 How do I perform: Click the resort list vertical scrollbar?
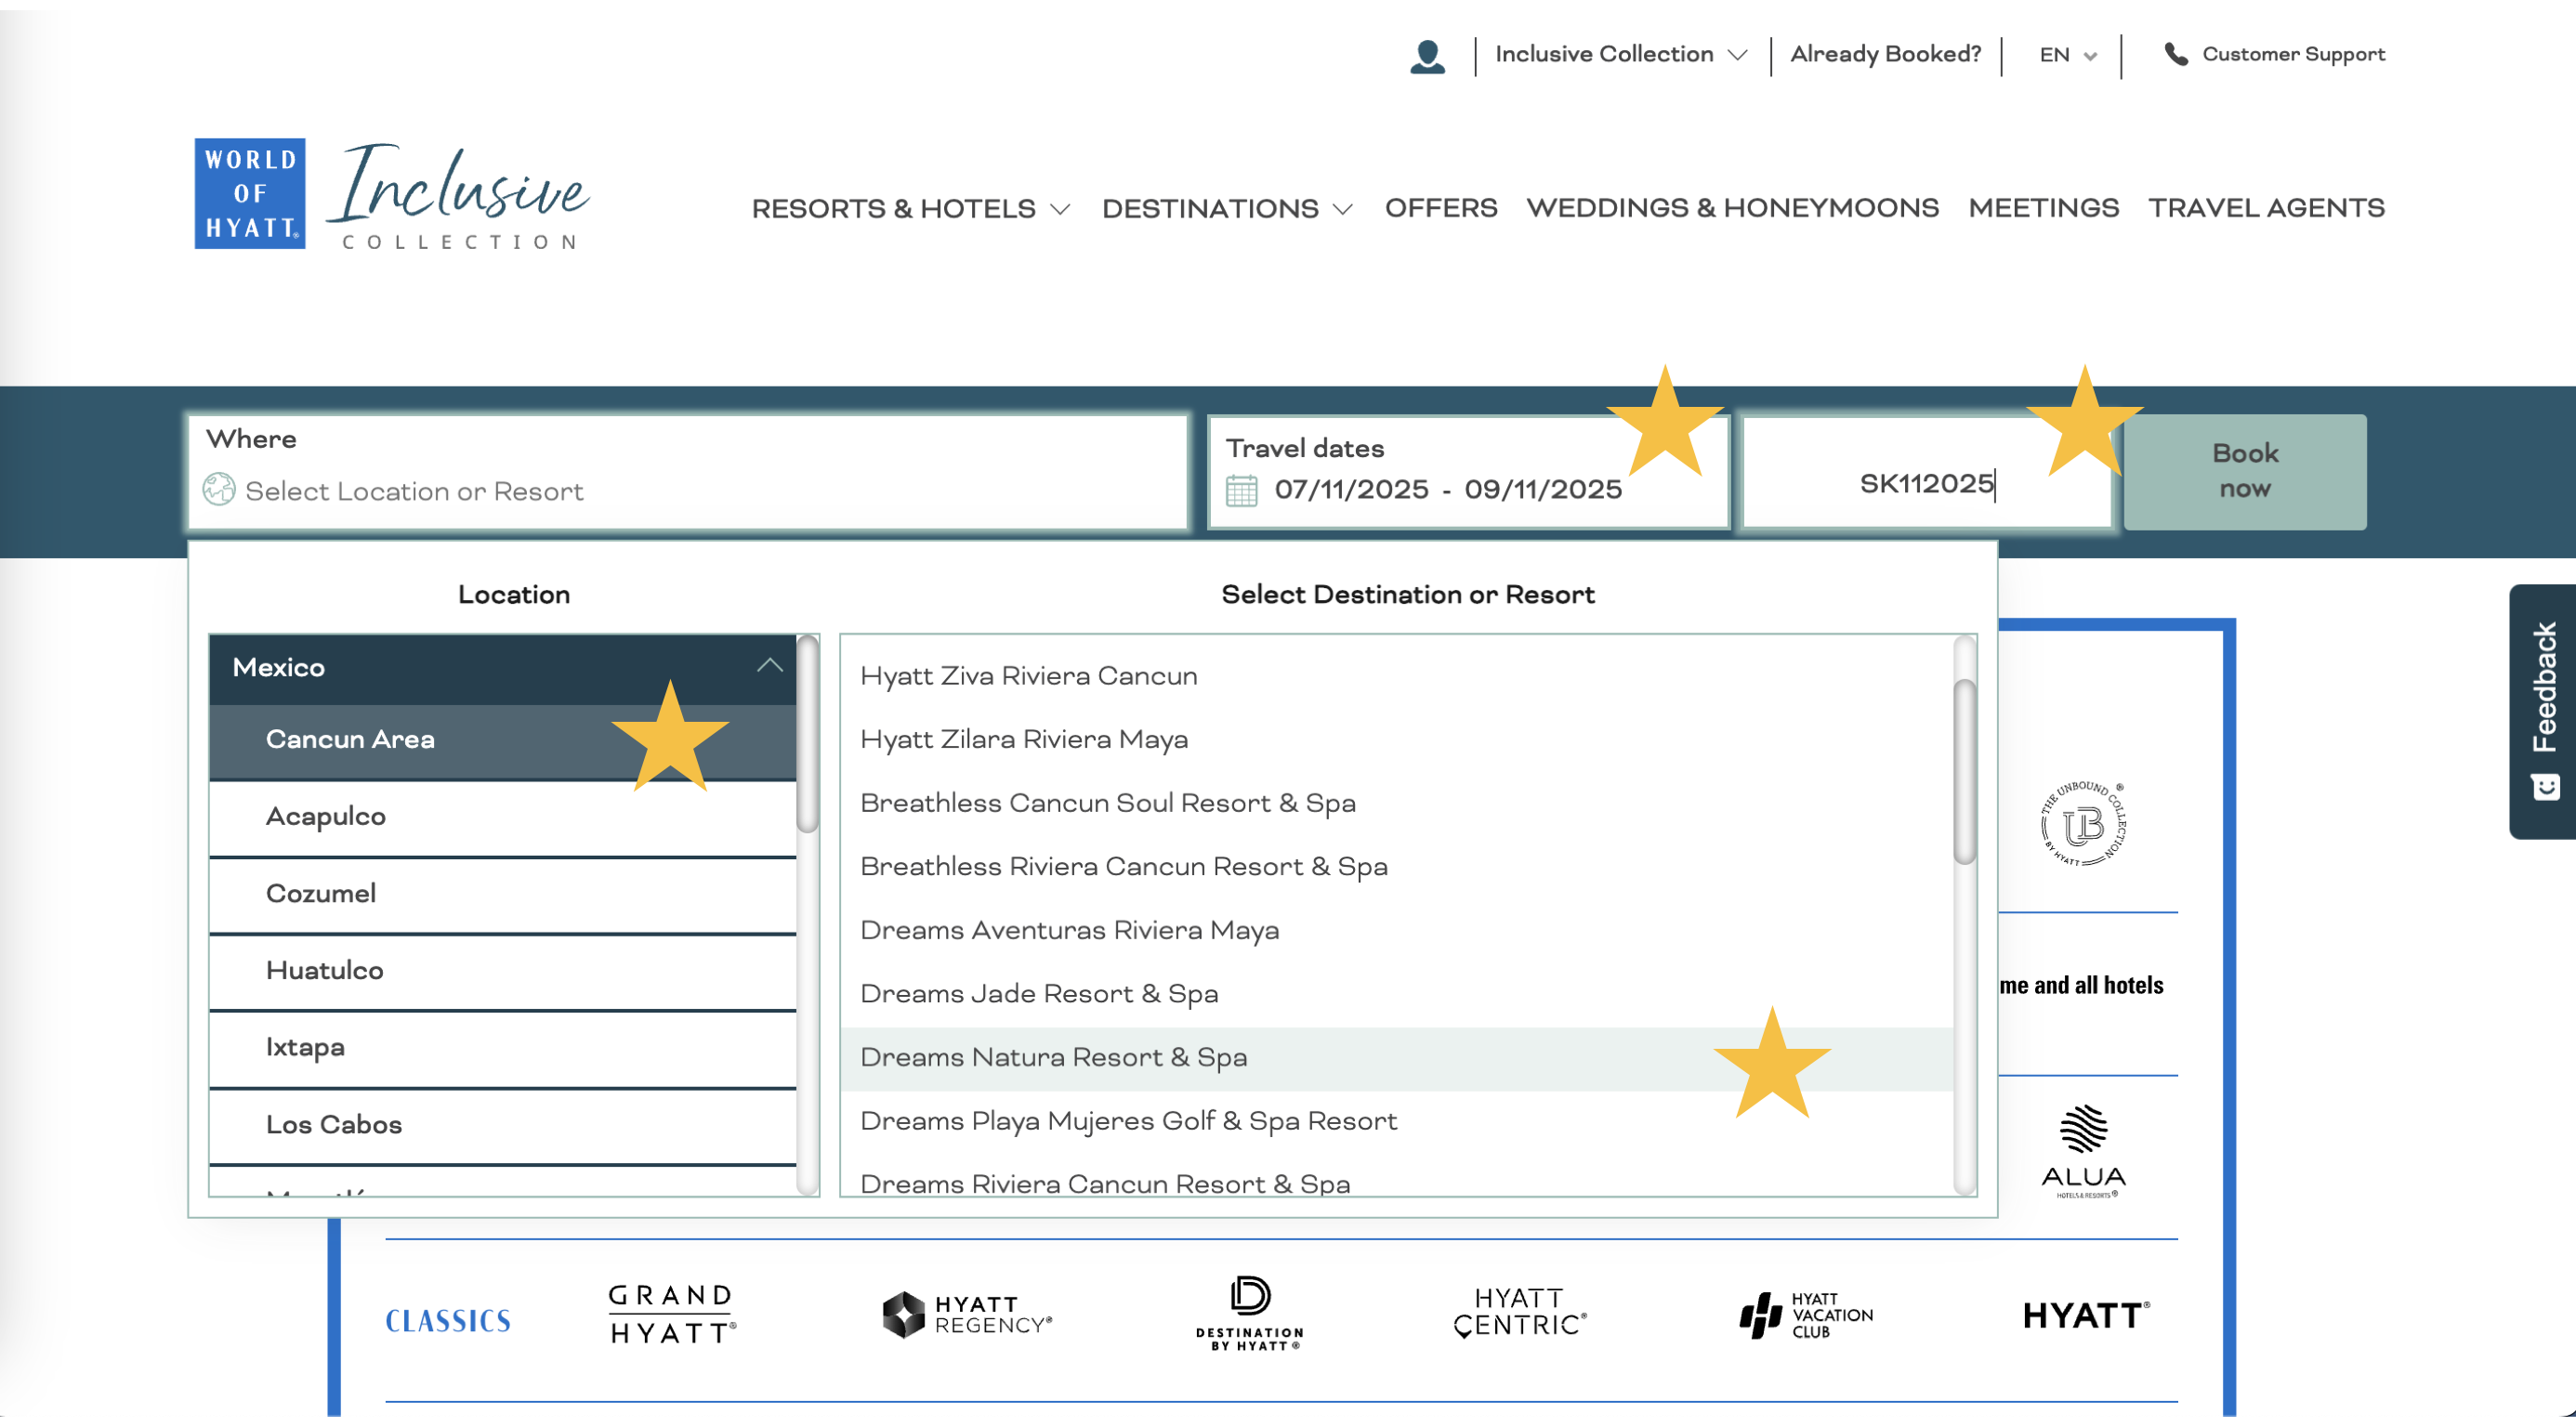(x=1964, y=771)
